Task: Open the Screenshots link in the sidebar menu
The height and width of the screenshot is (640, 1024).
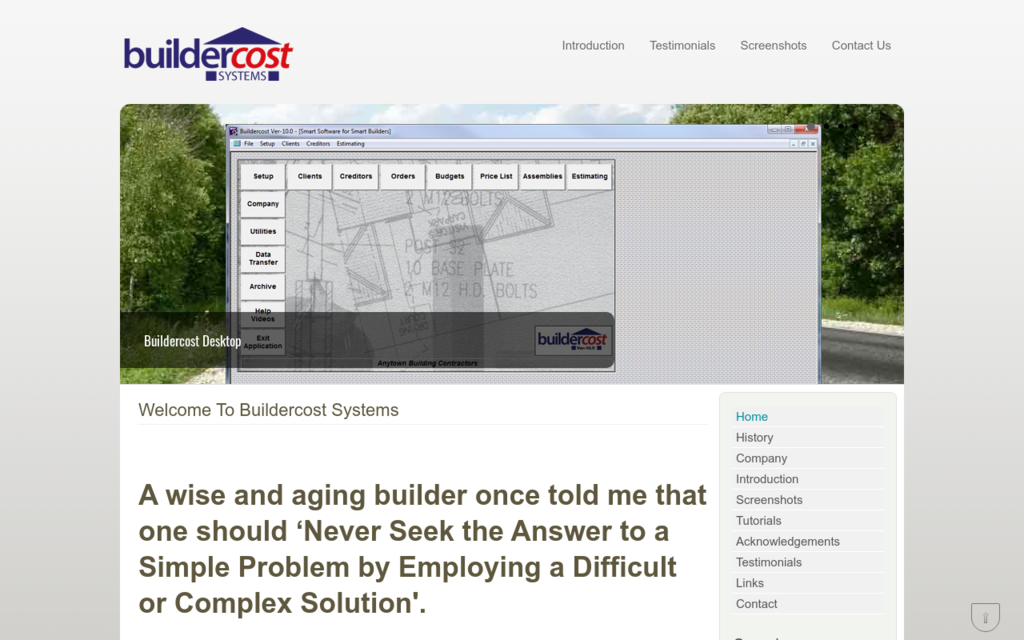Action: (x=769, y=500)
